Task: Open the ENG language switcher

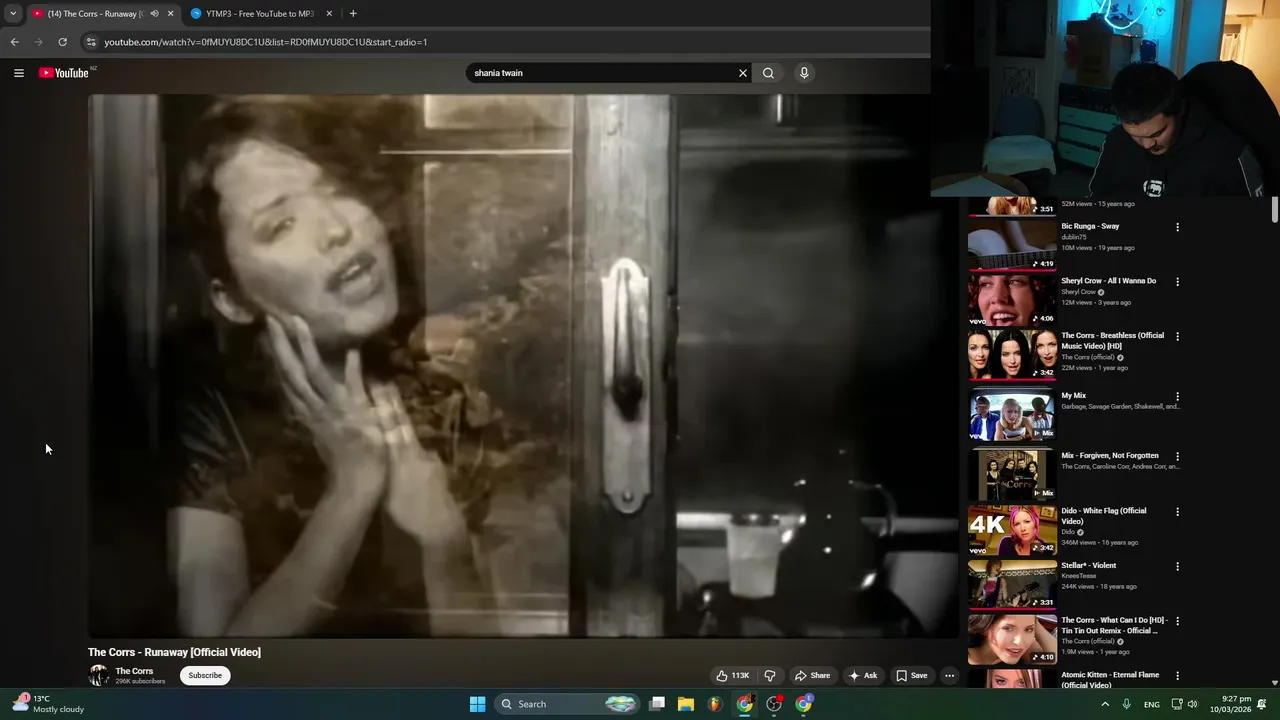Action: pyautogui.click(x=1152, y=704)
